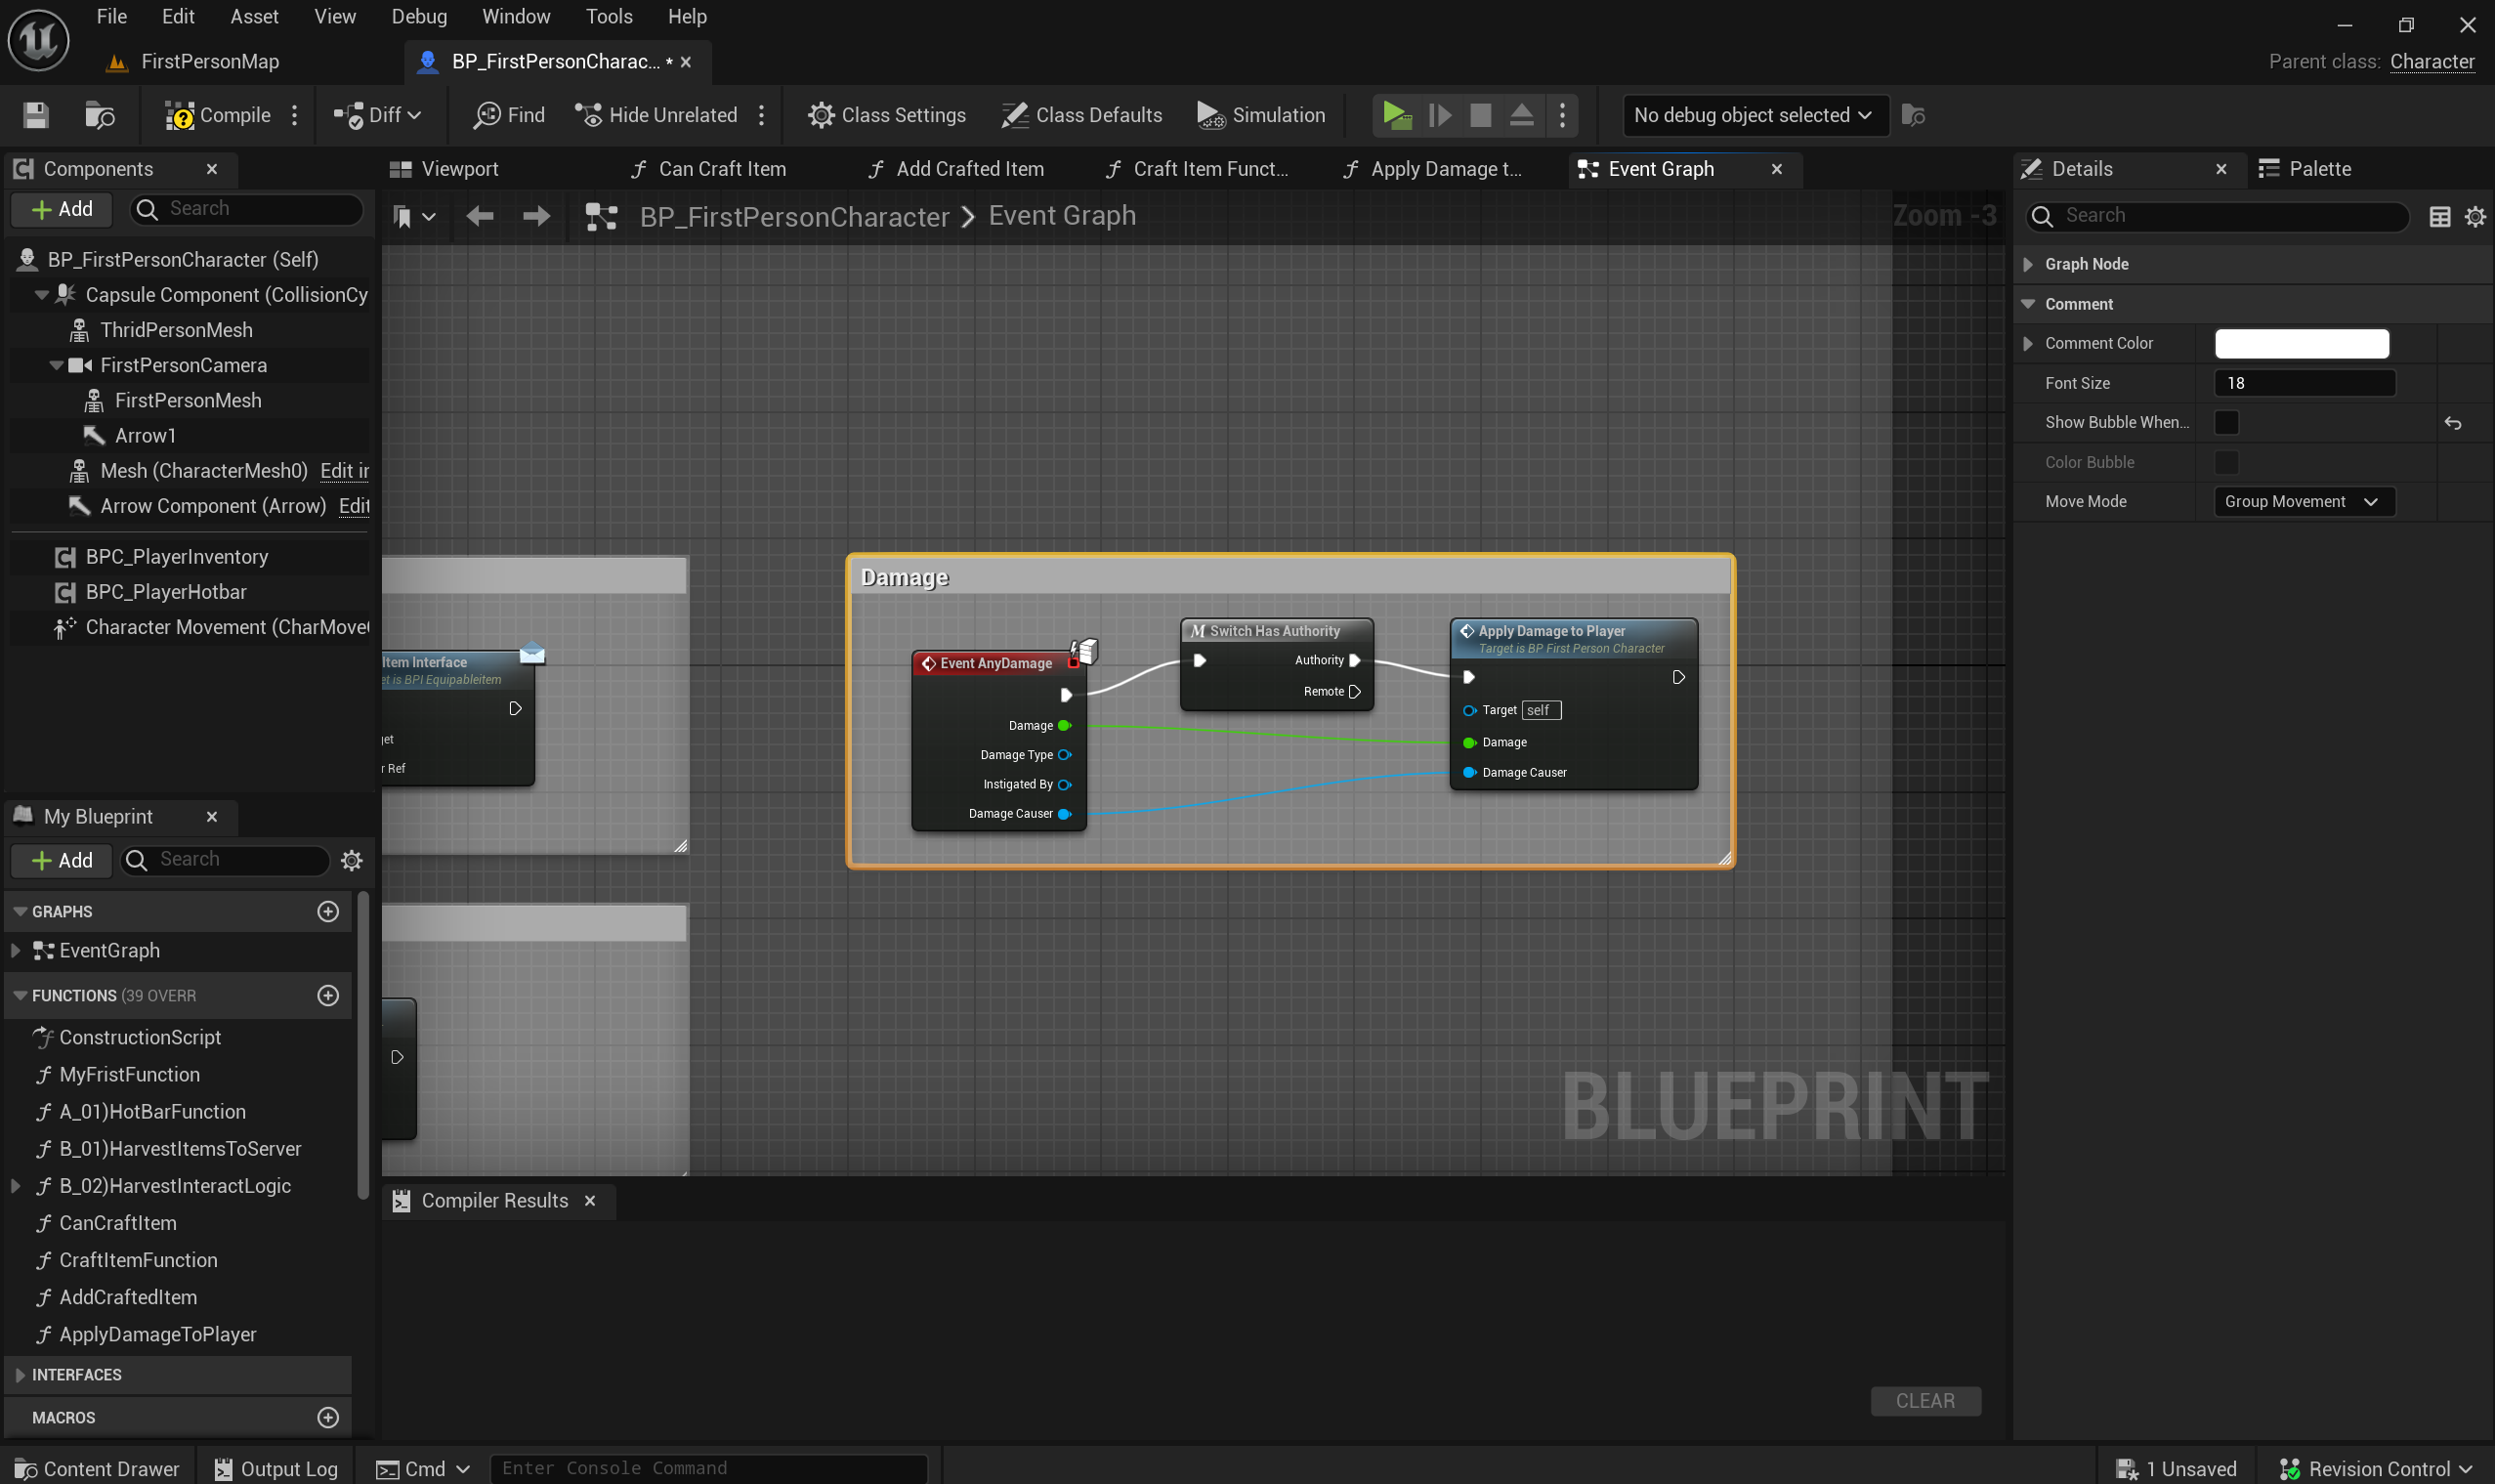Click the Find toolbar icon
The width and height of the screenshot is (2495, 1484).
(x=509, y=115)
